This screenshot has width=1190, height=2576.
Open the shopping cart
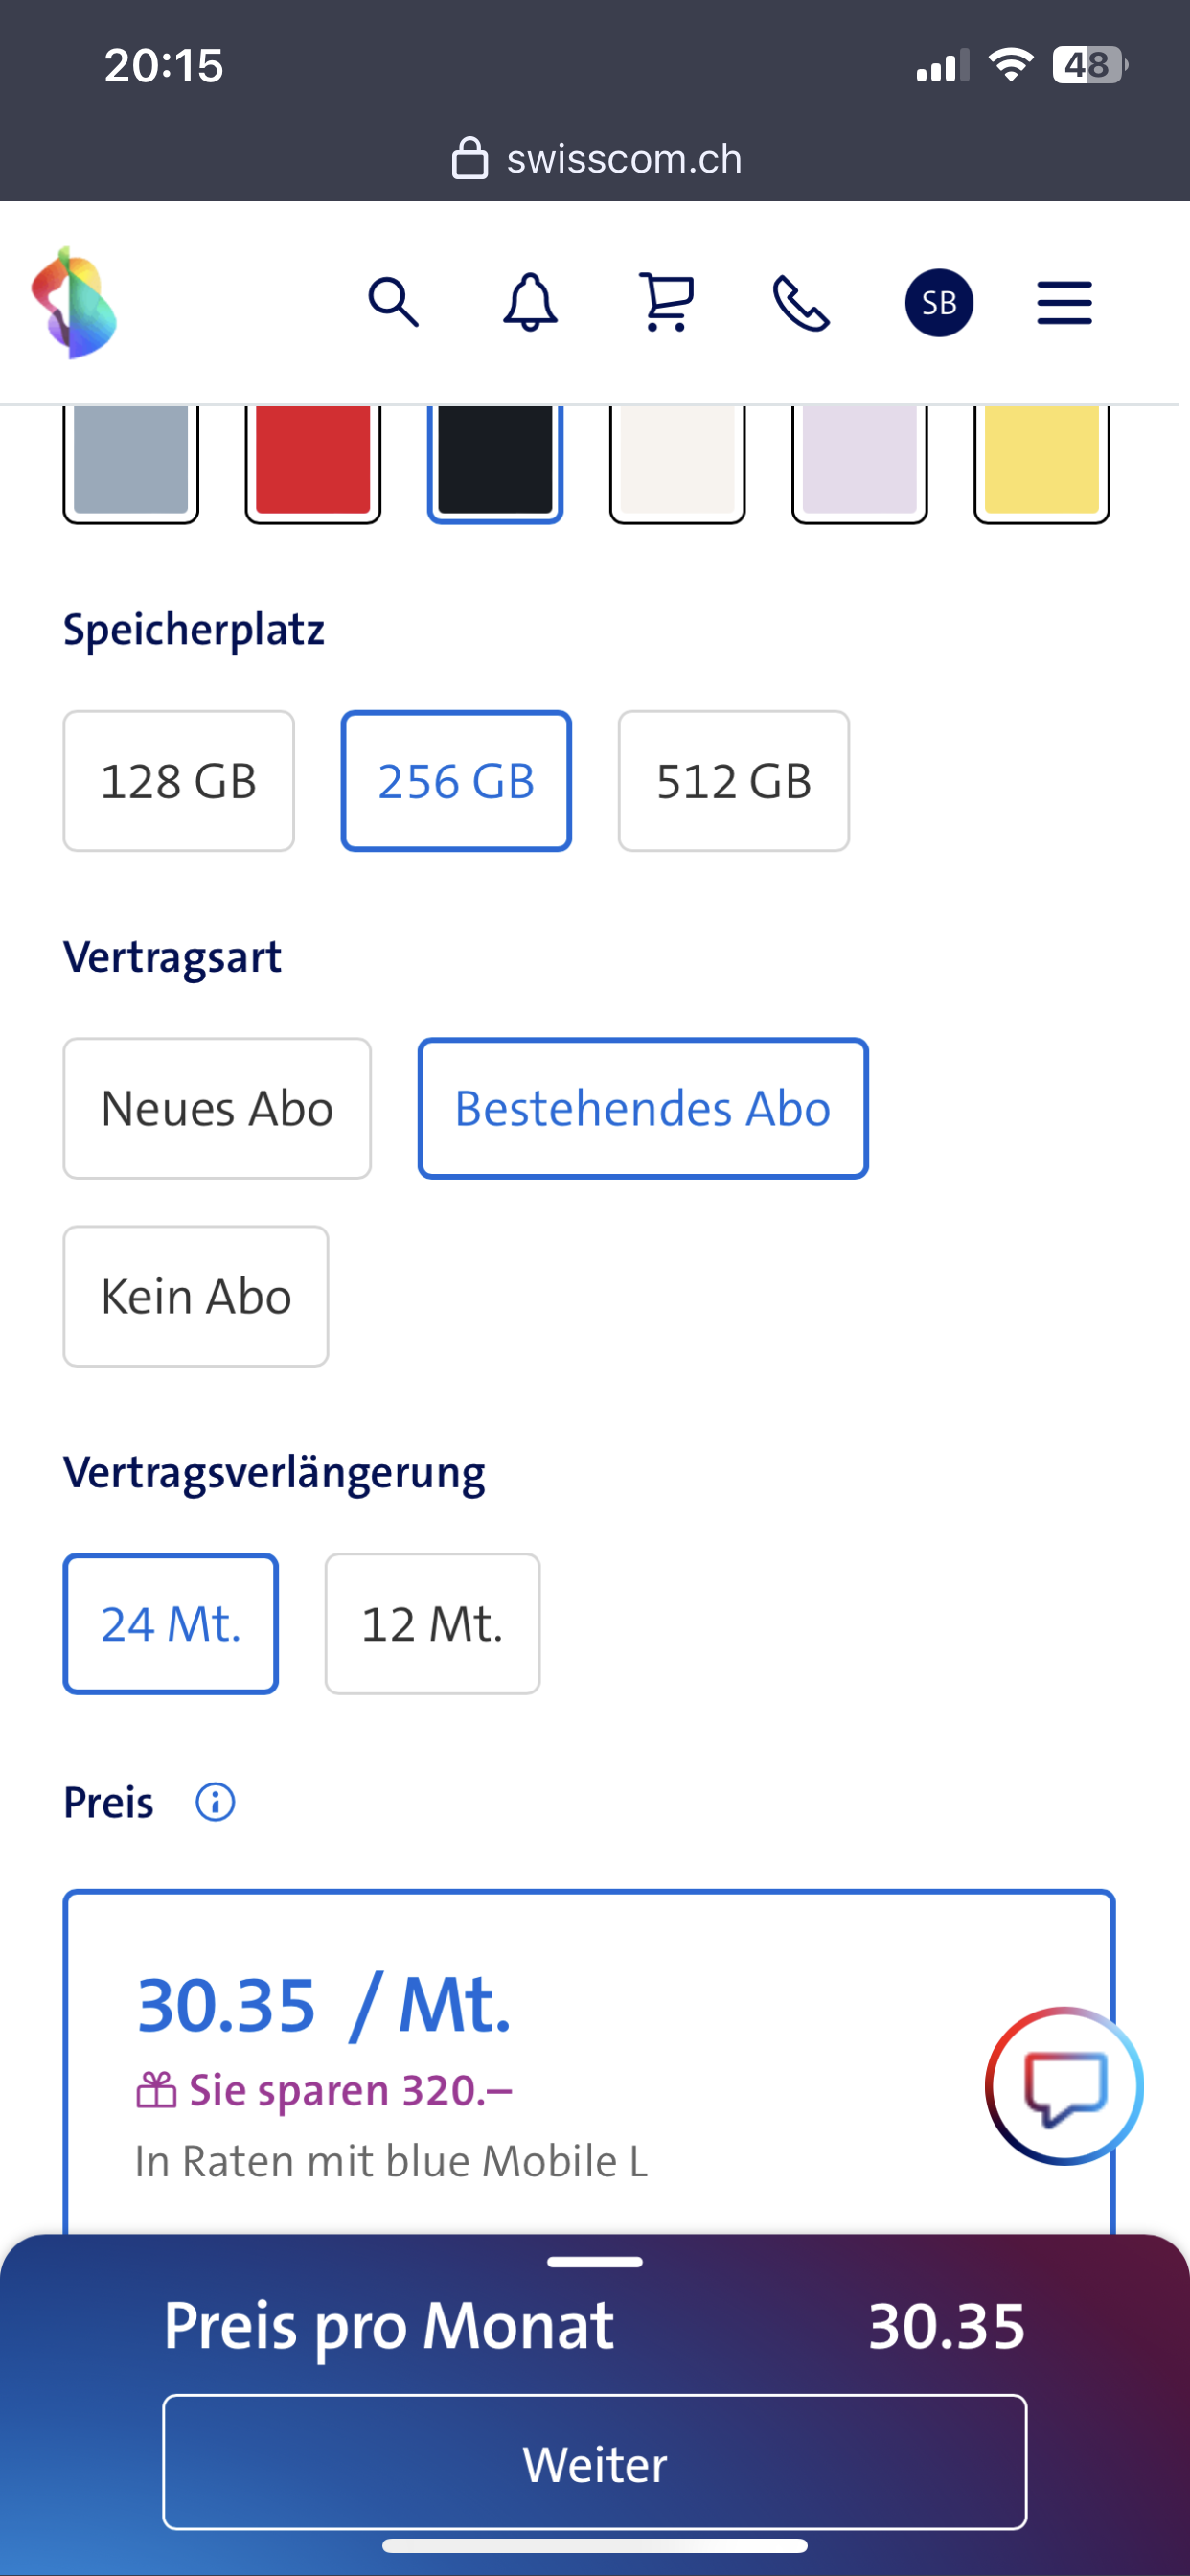pyautogui.click(x=667, y=302)
